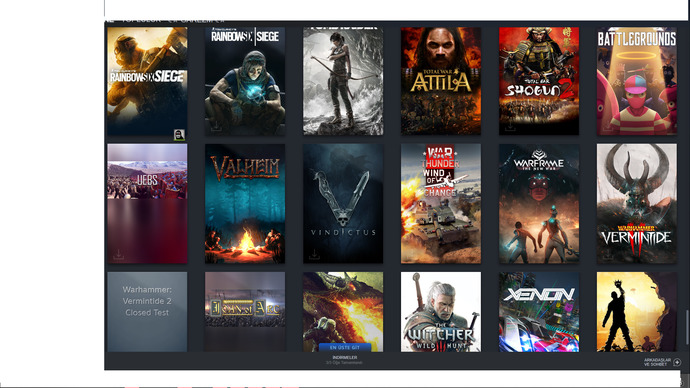The height and width of the screenshot is (388, 690).
Task: Open Rainbow Six Siege cover with hooded operator
Action: click(x=245, y=81)
